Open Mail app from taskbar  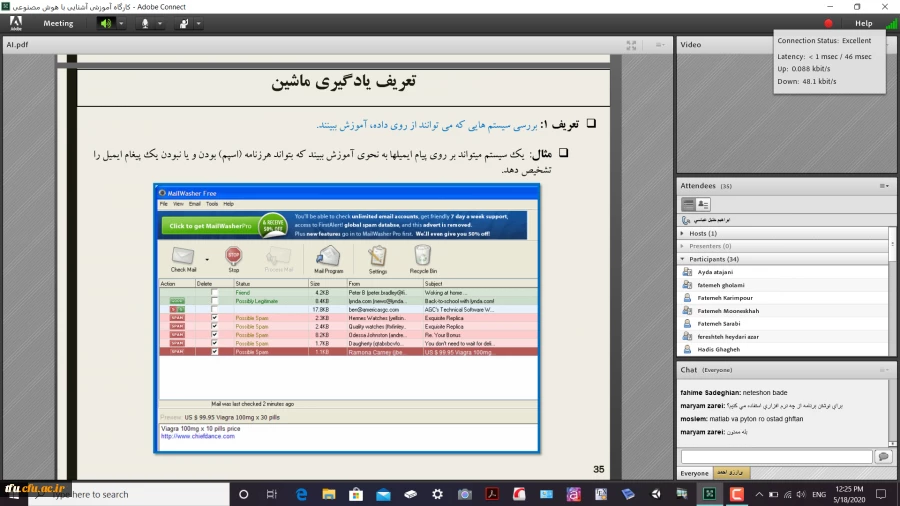pyautogui.click(x=383, y=494)
